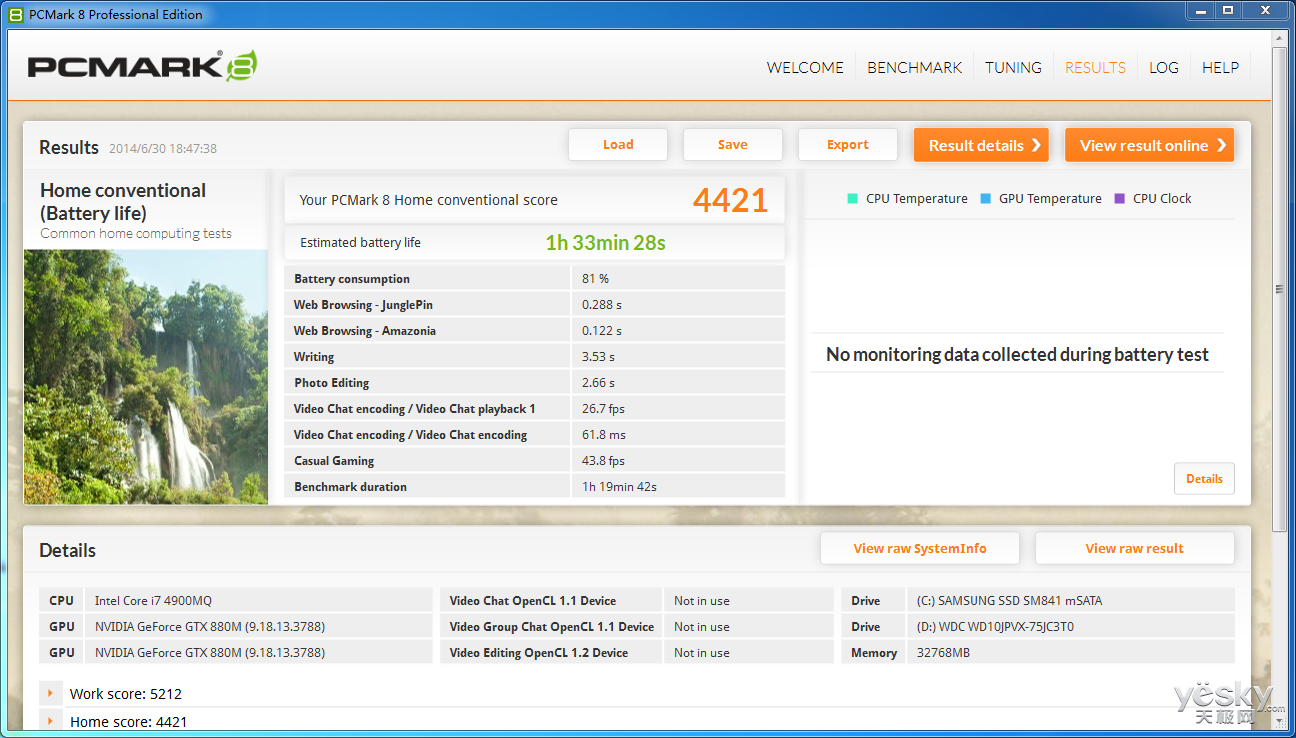Click the Export button
Image resolution: width=1296 pixels, height=738 pixels.
point(848,144)
